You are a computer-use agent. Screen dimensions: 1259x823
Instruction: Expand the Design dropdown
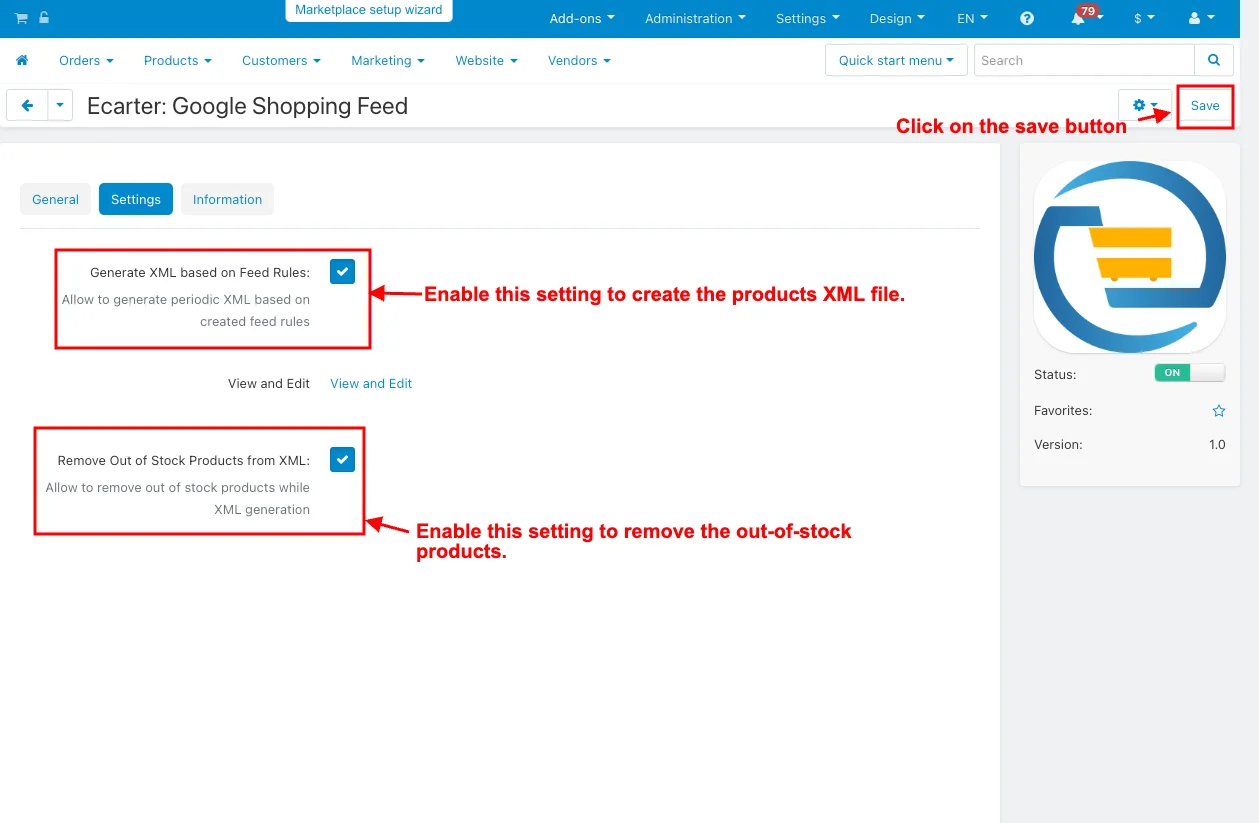click(896, 18)
